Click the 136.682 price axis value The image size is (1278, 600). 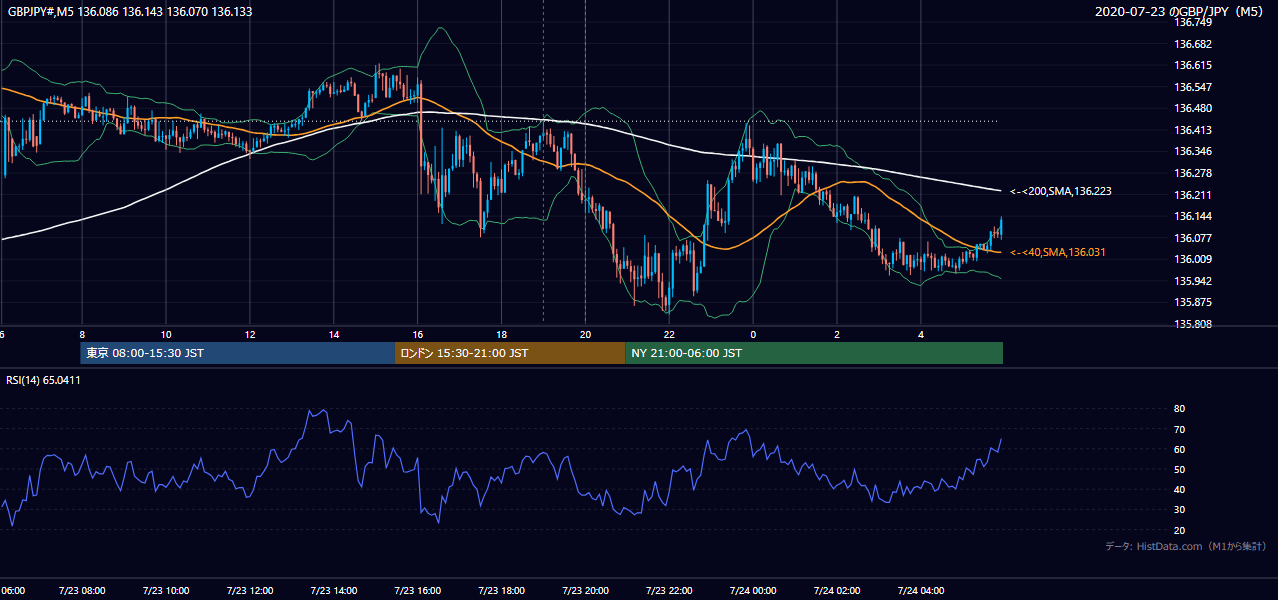pyautogui.click(x=1192, y=44)
